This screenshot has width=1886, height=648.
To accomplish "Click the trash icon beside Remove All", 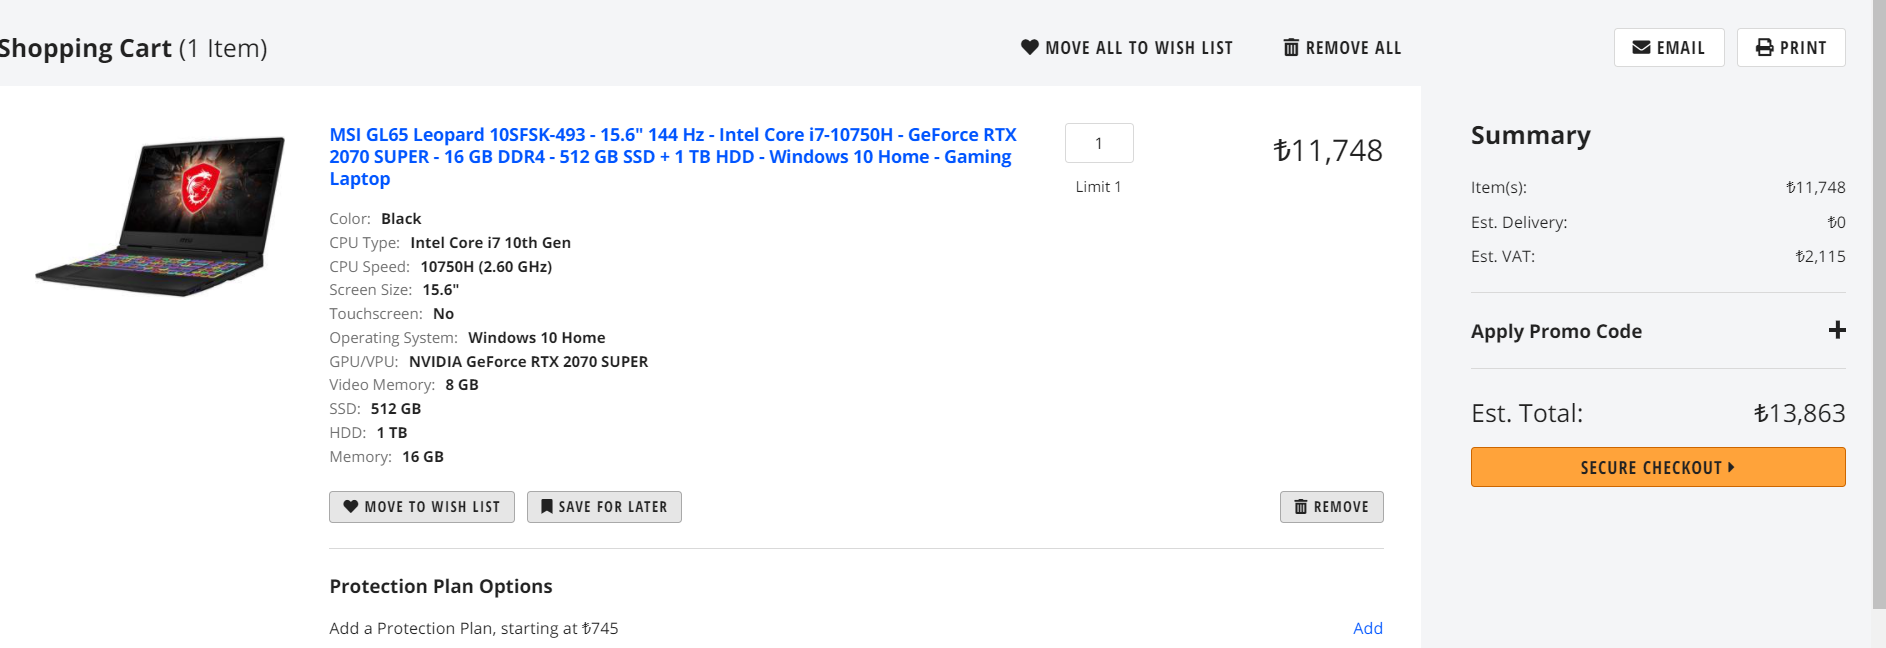I will tap(1291, 48).
